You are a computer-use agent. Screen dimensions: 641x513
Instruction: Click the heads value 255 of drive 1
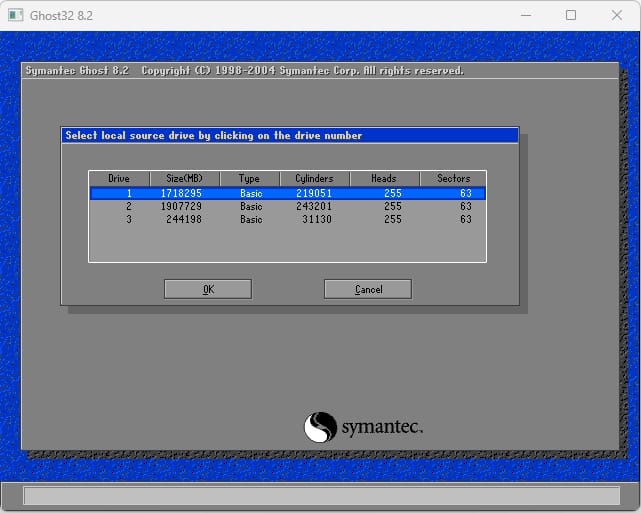(x=393, y=193)
